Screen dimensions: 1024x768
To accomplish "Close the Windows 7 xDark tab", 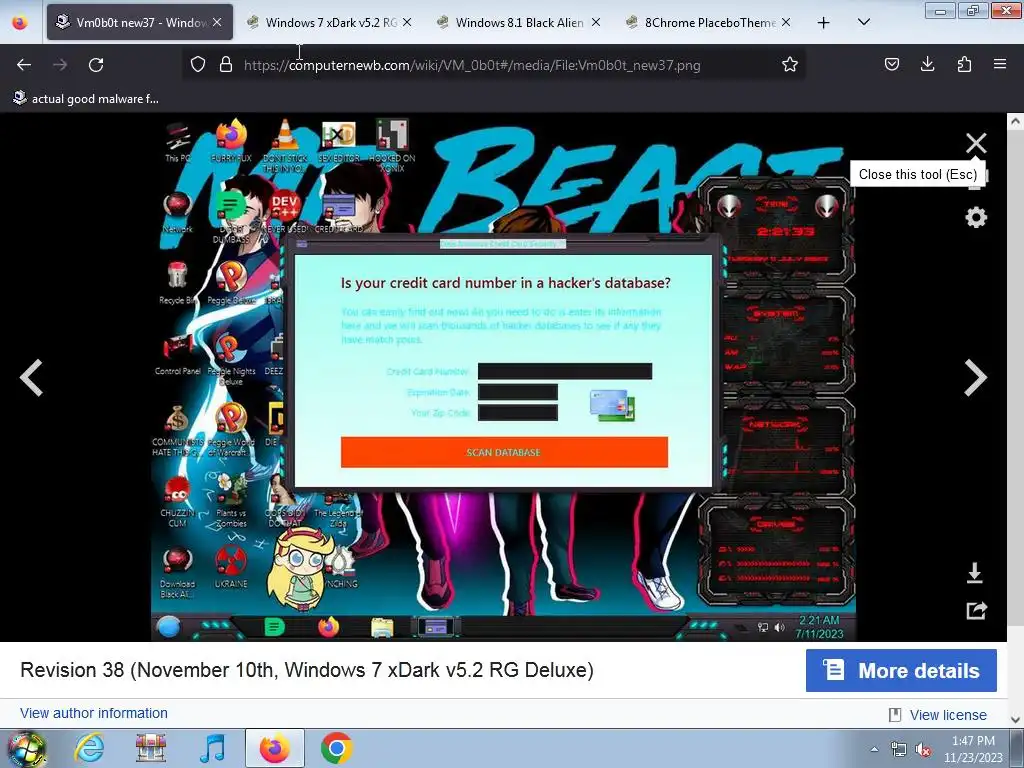I will pyautogui.click(x=407, y=22).
